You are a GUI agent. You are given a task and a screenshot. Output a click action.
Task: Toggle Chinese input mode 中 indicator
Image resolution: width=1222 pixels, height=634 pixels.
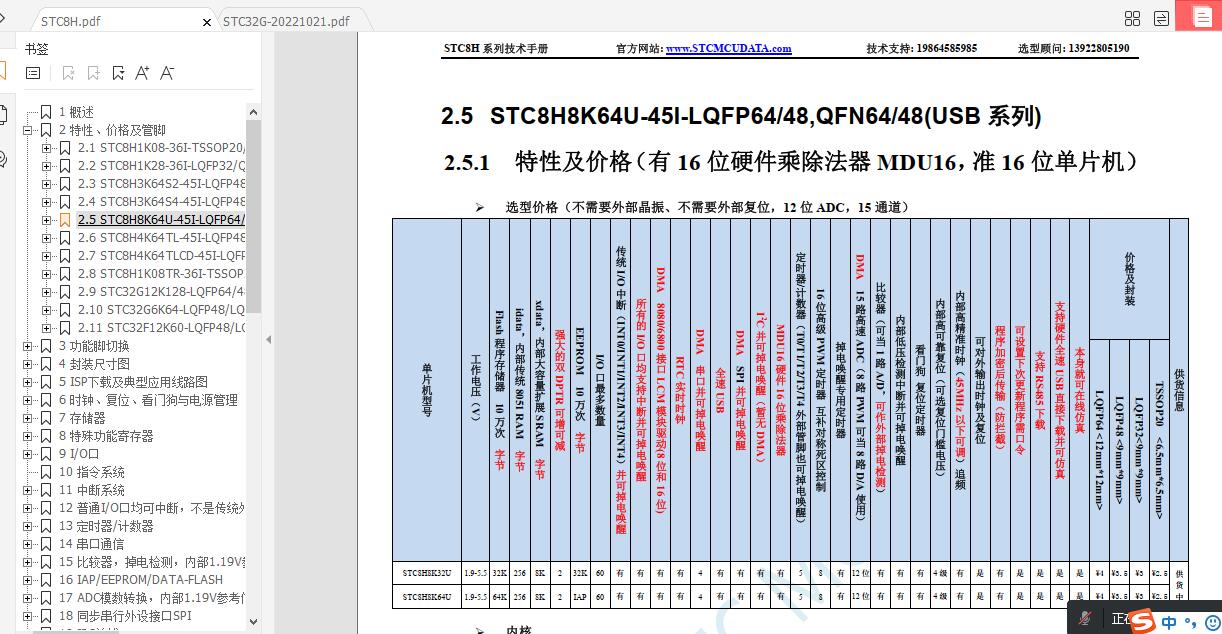click(x=1168, y=622)
